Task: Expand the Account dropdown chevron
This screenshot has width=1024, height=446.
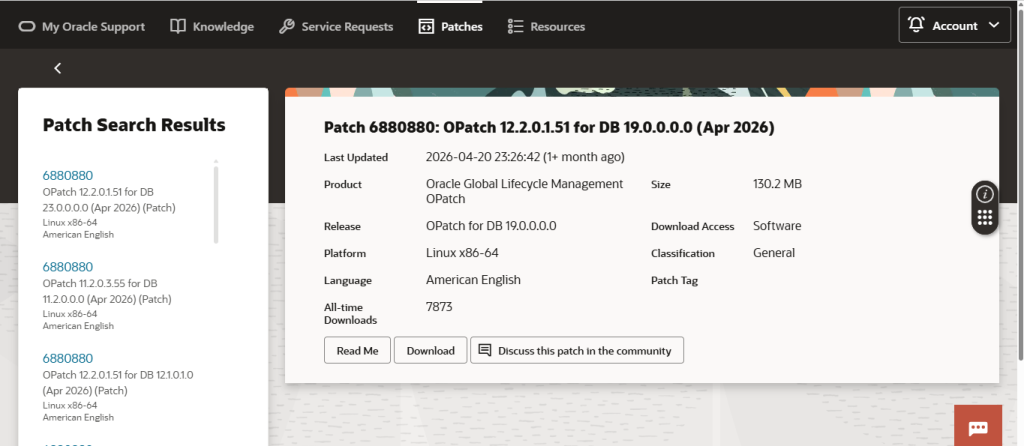Action: coord(994,25)
